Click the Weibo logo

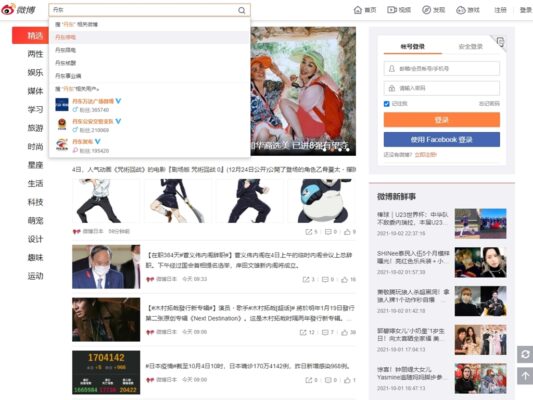tap(18, 10)
